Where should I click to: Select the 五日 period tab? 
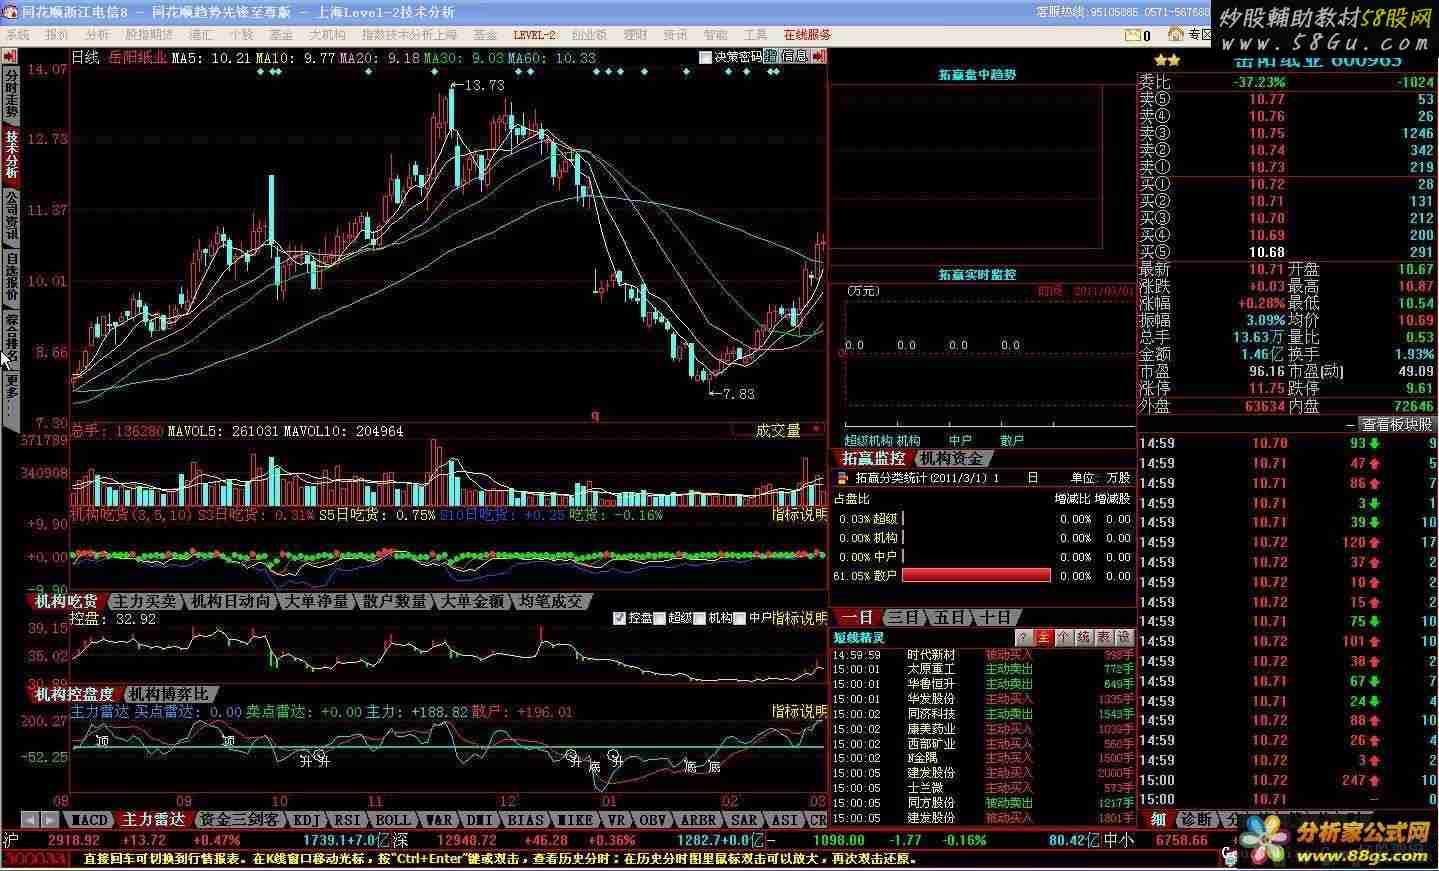(x=949, y=617)
